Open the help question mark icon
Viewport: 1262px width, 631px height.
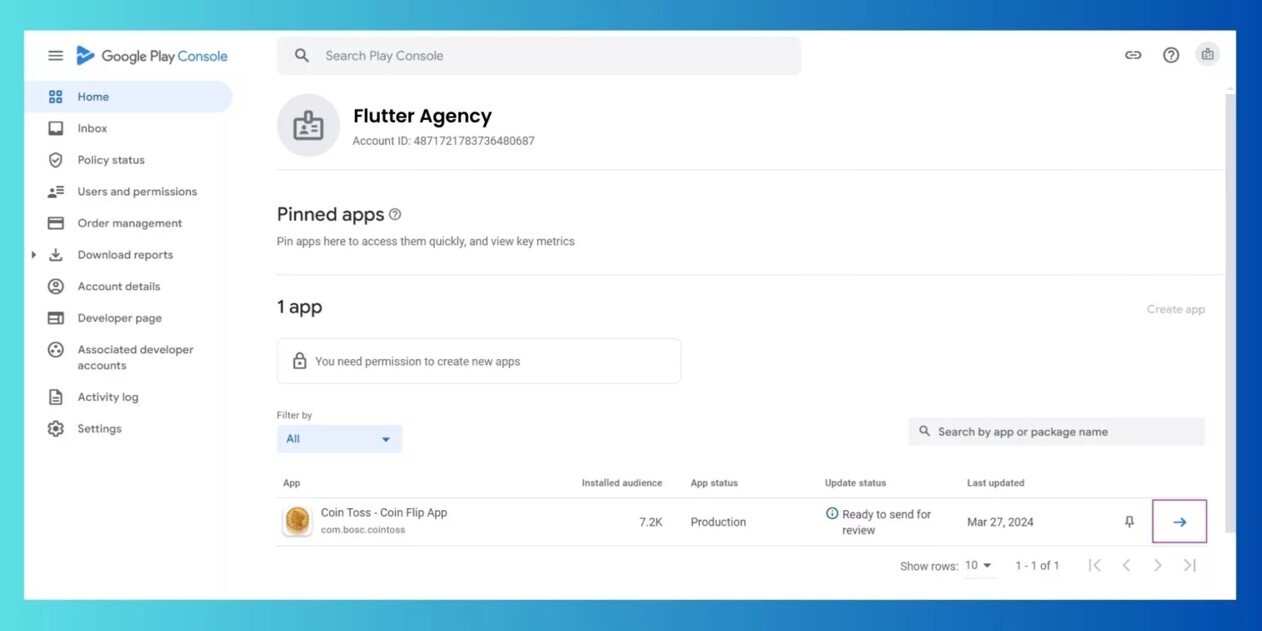click(1171, 55)
